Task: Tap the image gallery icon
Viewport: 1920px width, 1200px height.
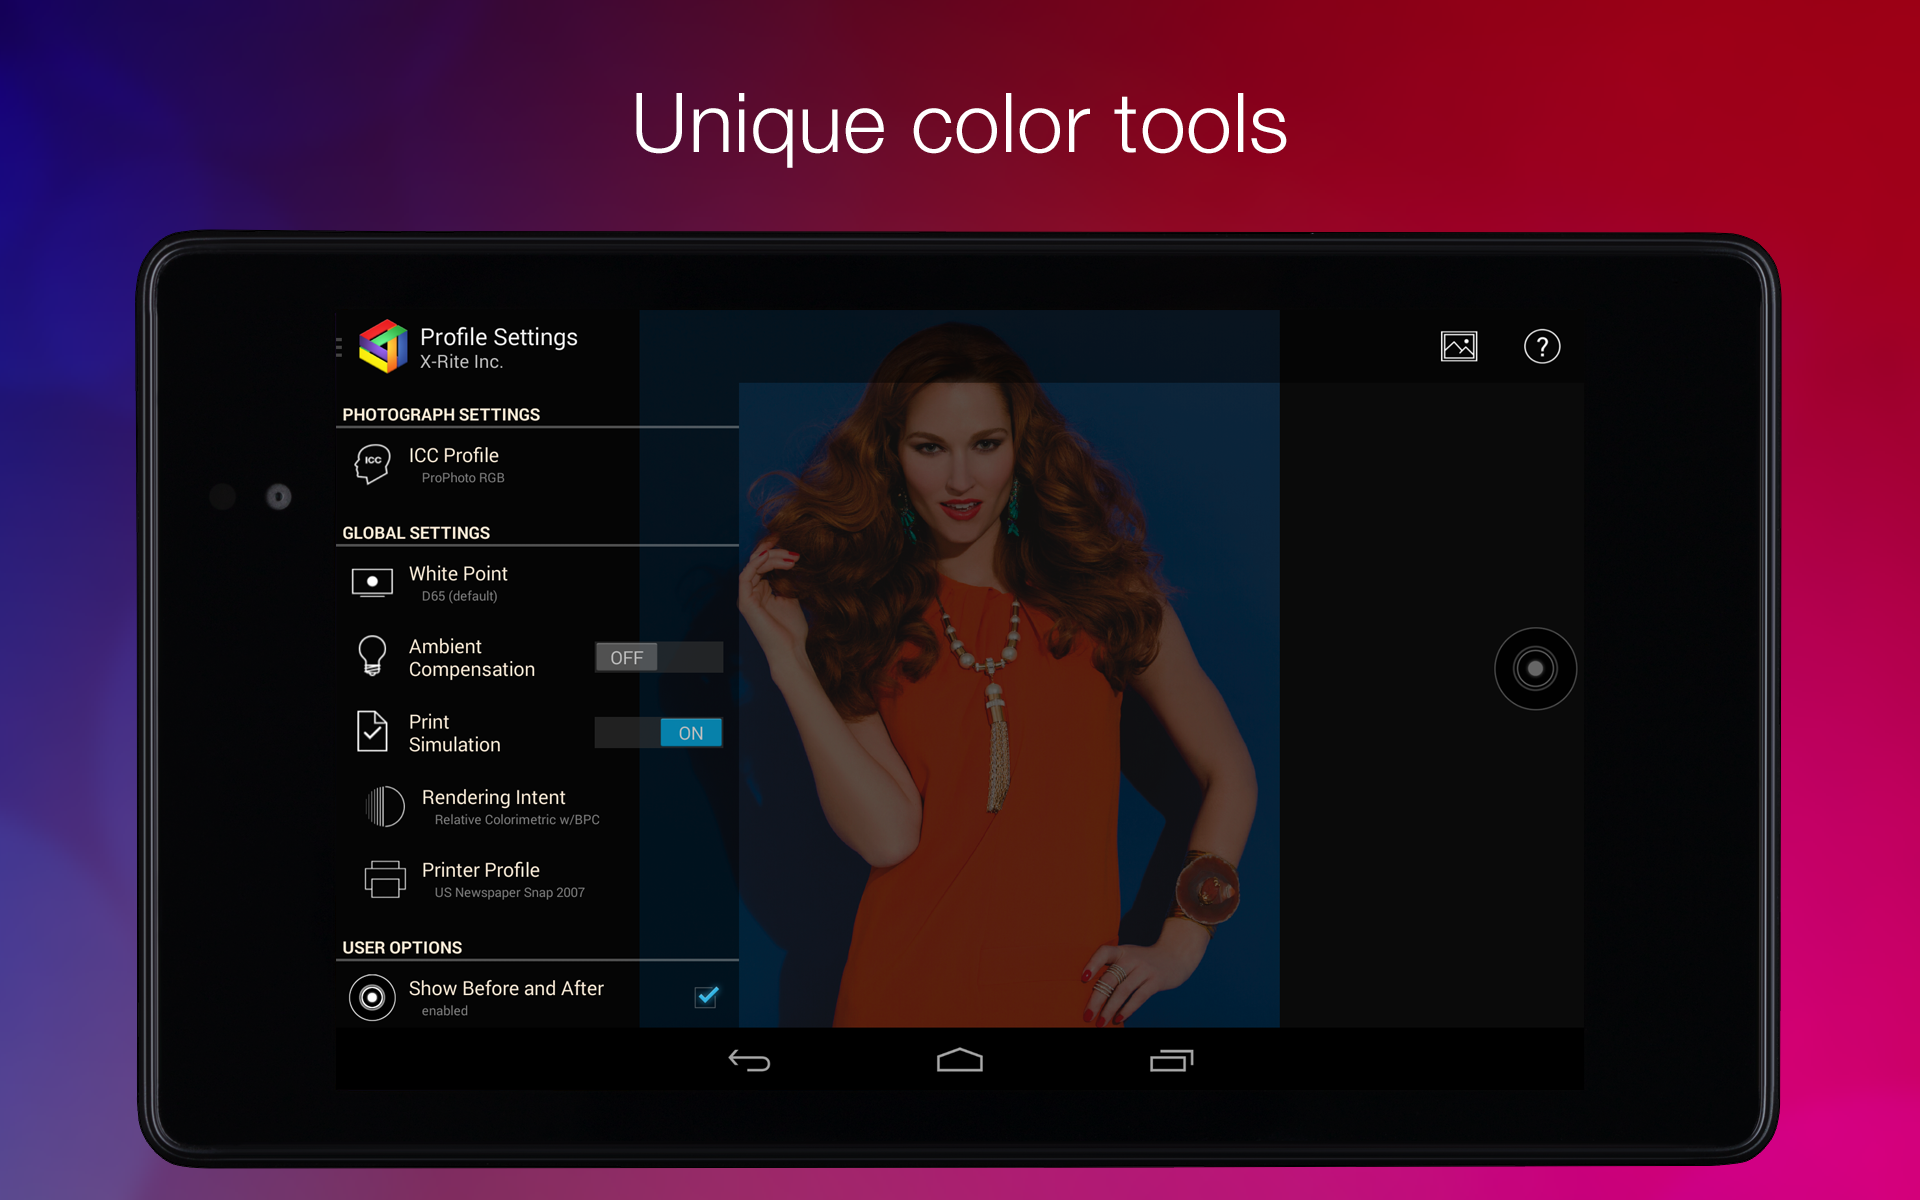Action: (1458, 347)
